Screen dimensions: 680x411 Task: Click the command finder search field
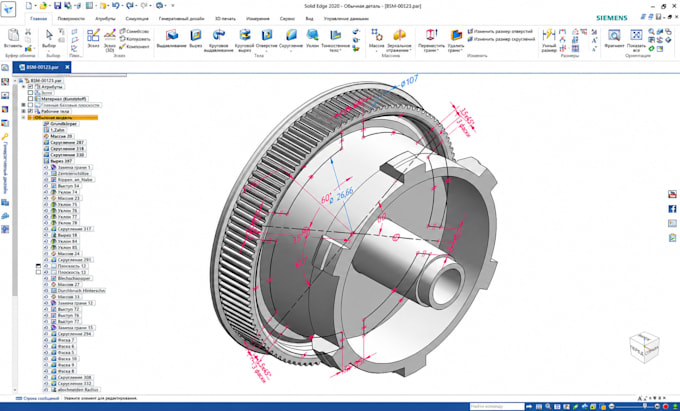coord(497,406)
